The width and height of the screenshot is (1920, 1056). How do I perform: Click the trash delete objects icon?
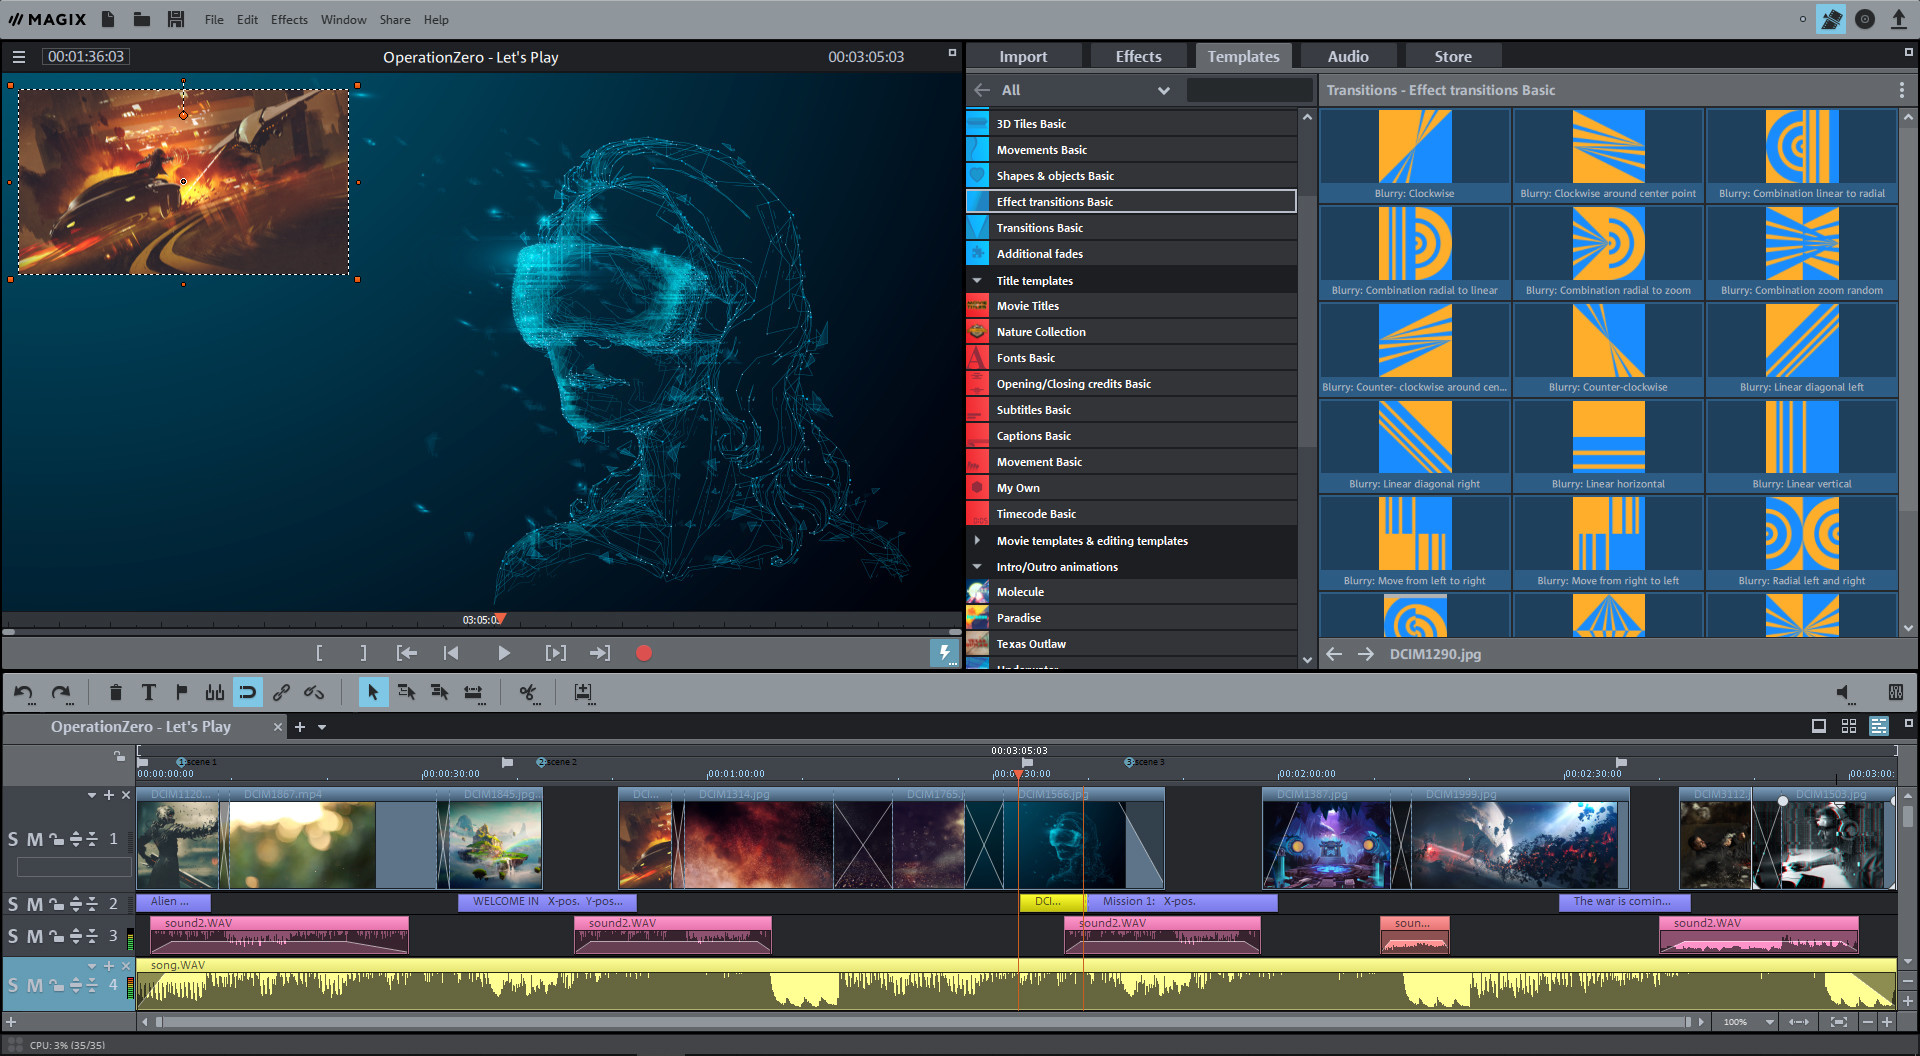coord(115,692)
